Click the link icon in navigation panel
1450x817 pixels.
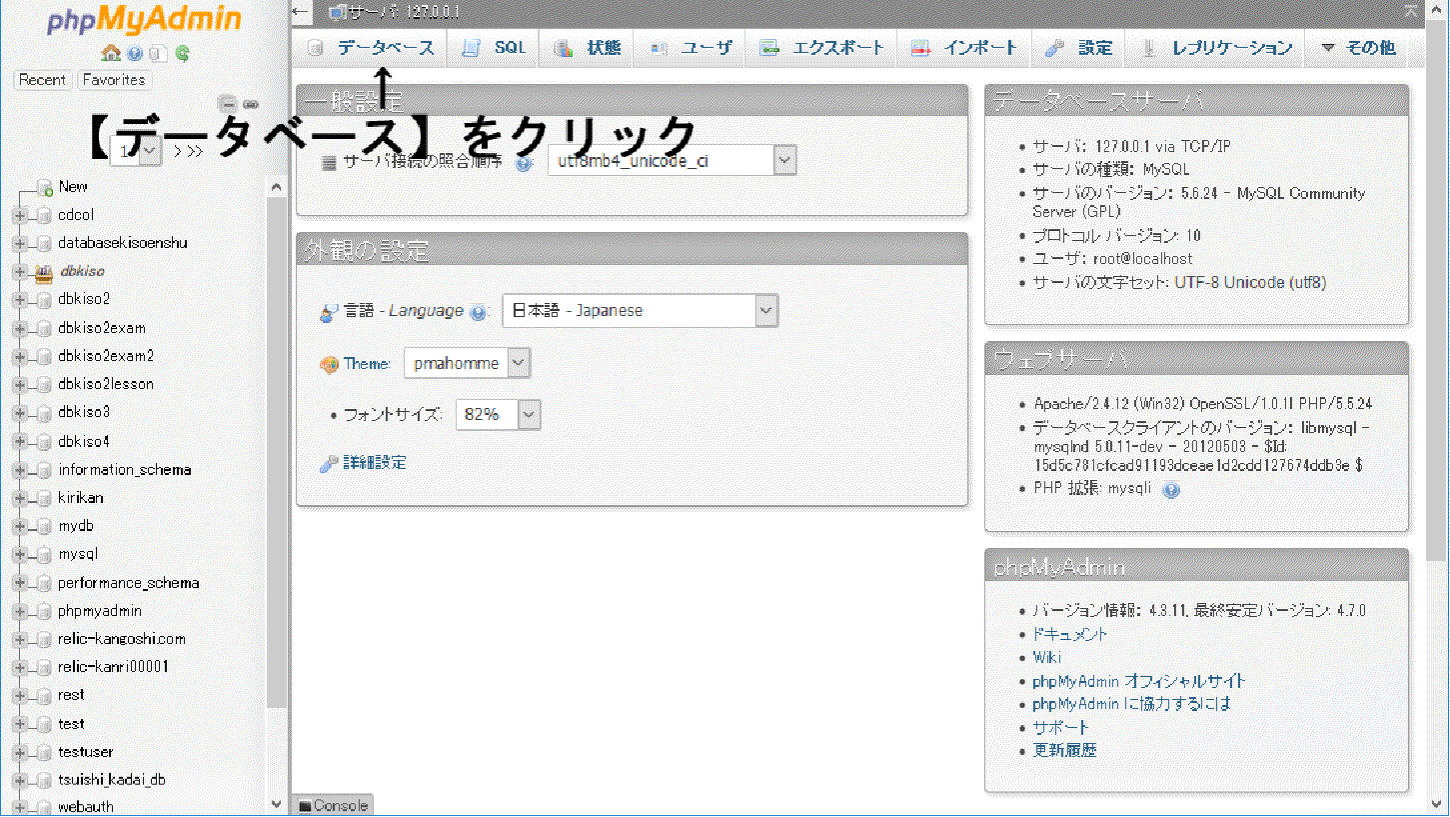251,103
